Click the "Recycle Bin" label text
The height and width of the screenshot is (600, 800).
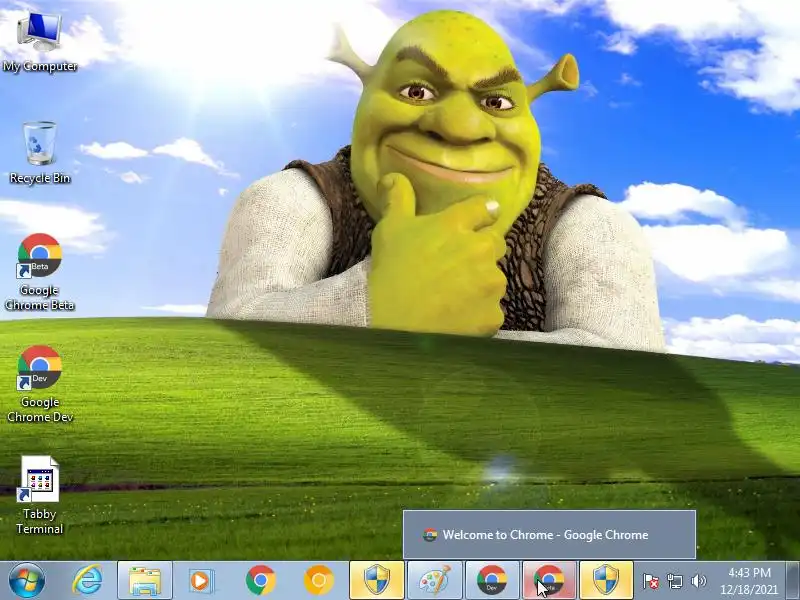coord(40,178)
